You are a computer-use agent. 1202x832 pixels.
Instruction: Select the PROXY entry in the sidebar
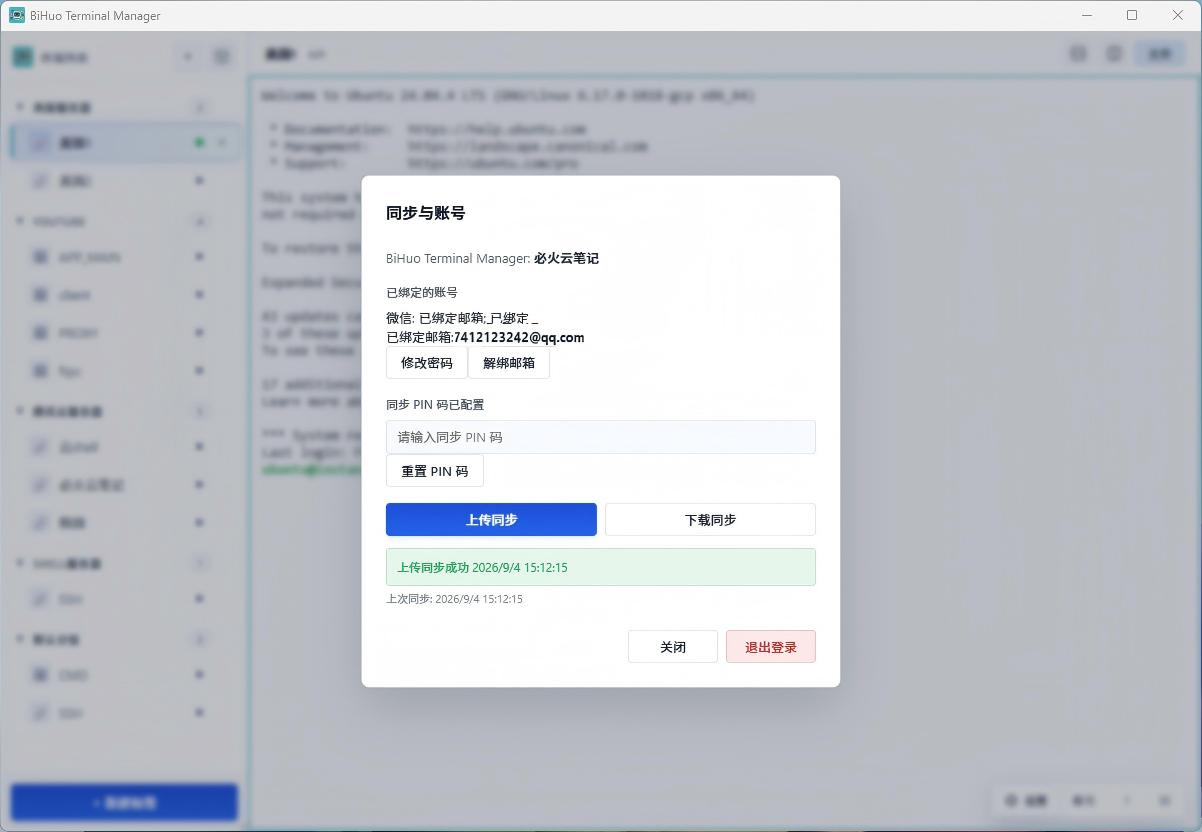pos(125,333)
